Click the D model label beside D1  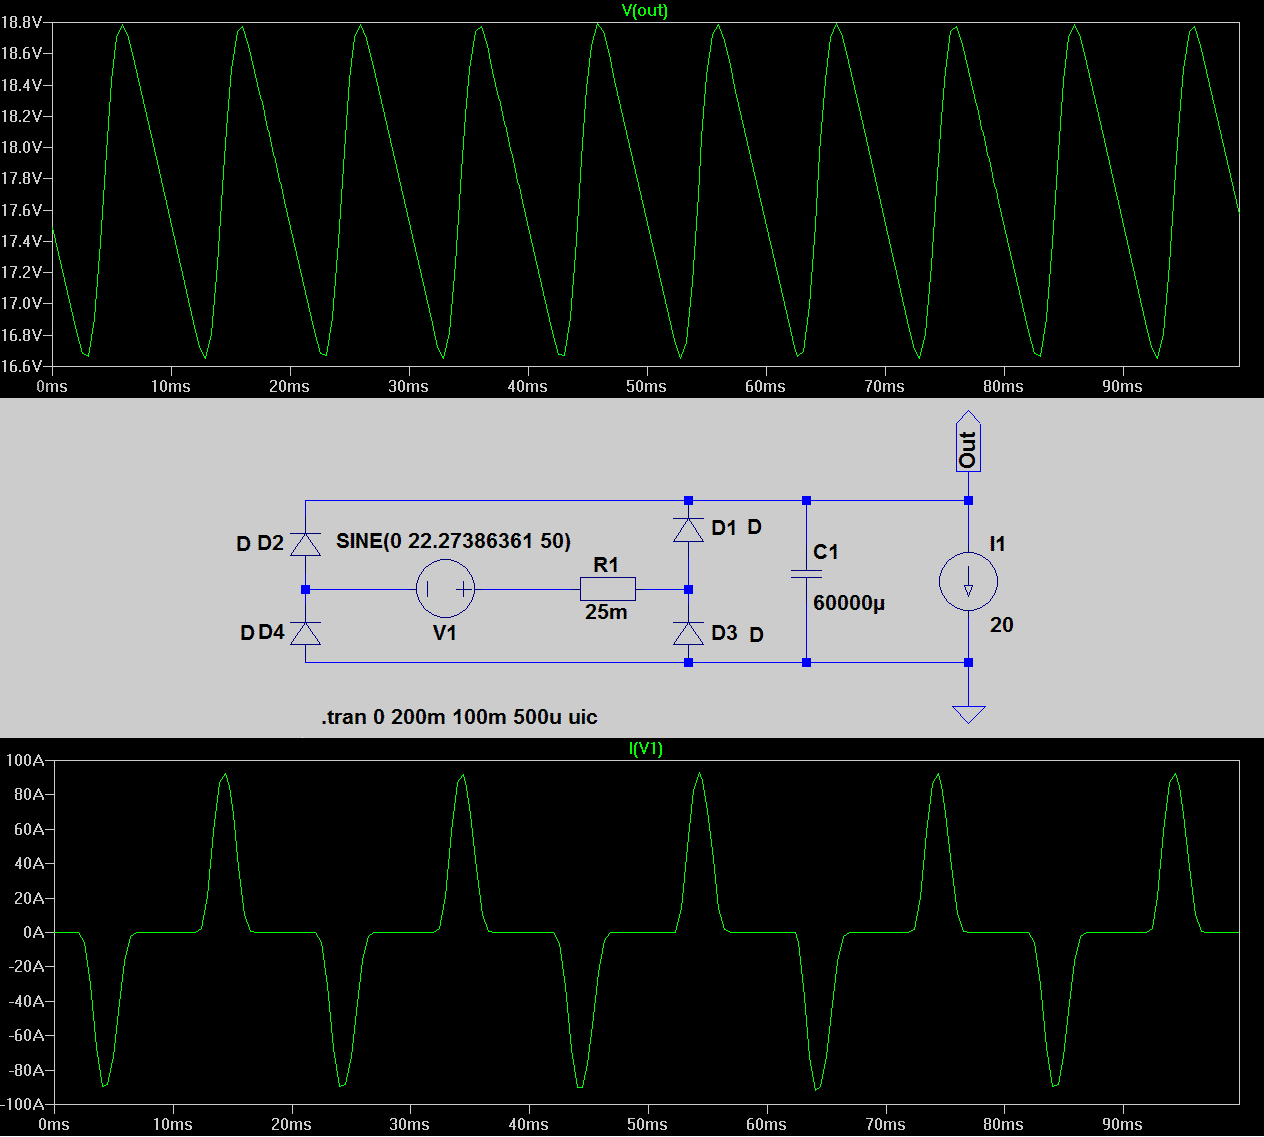coord(754,527)
